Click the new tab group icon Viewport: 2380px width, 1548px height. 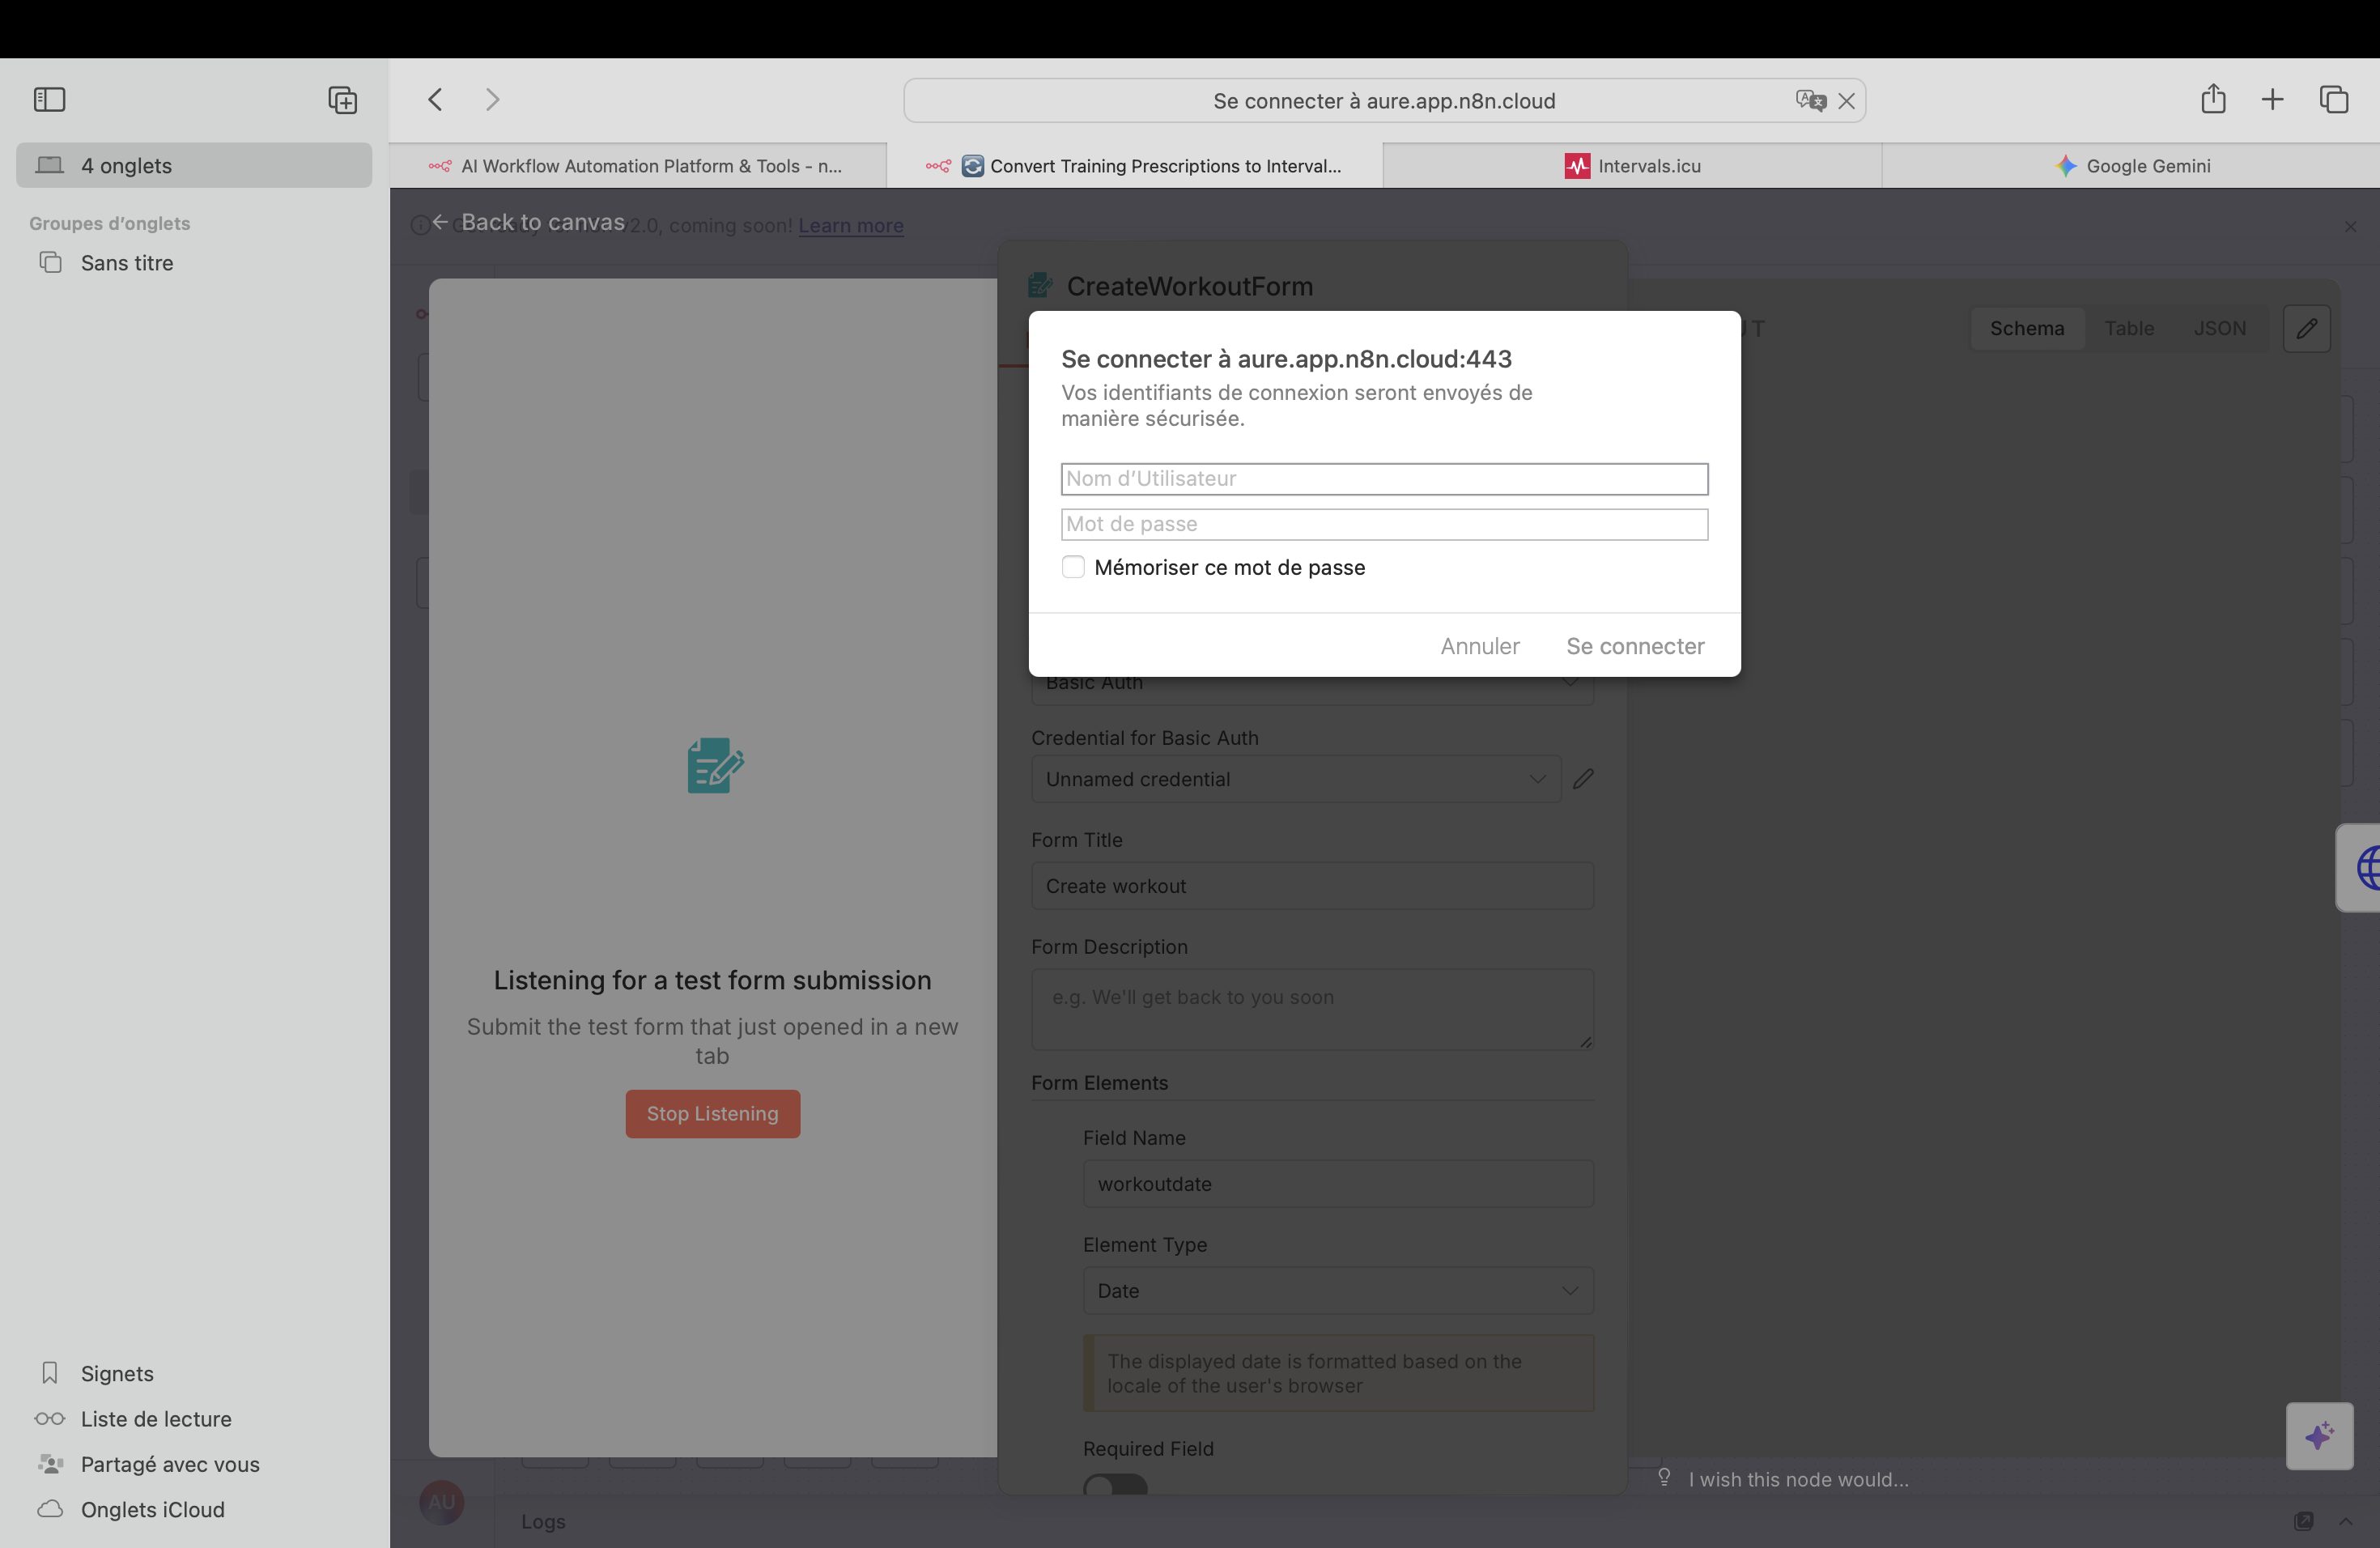(x=342, y=100)
